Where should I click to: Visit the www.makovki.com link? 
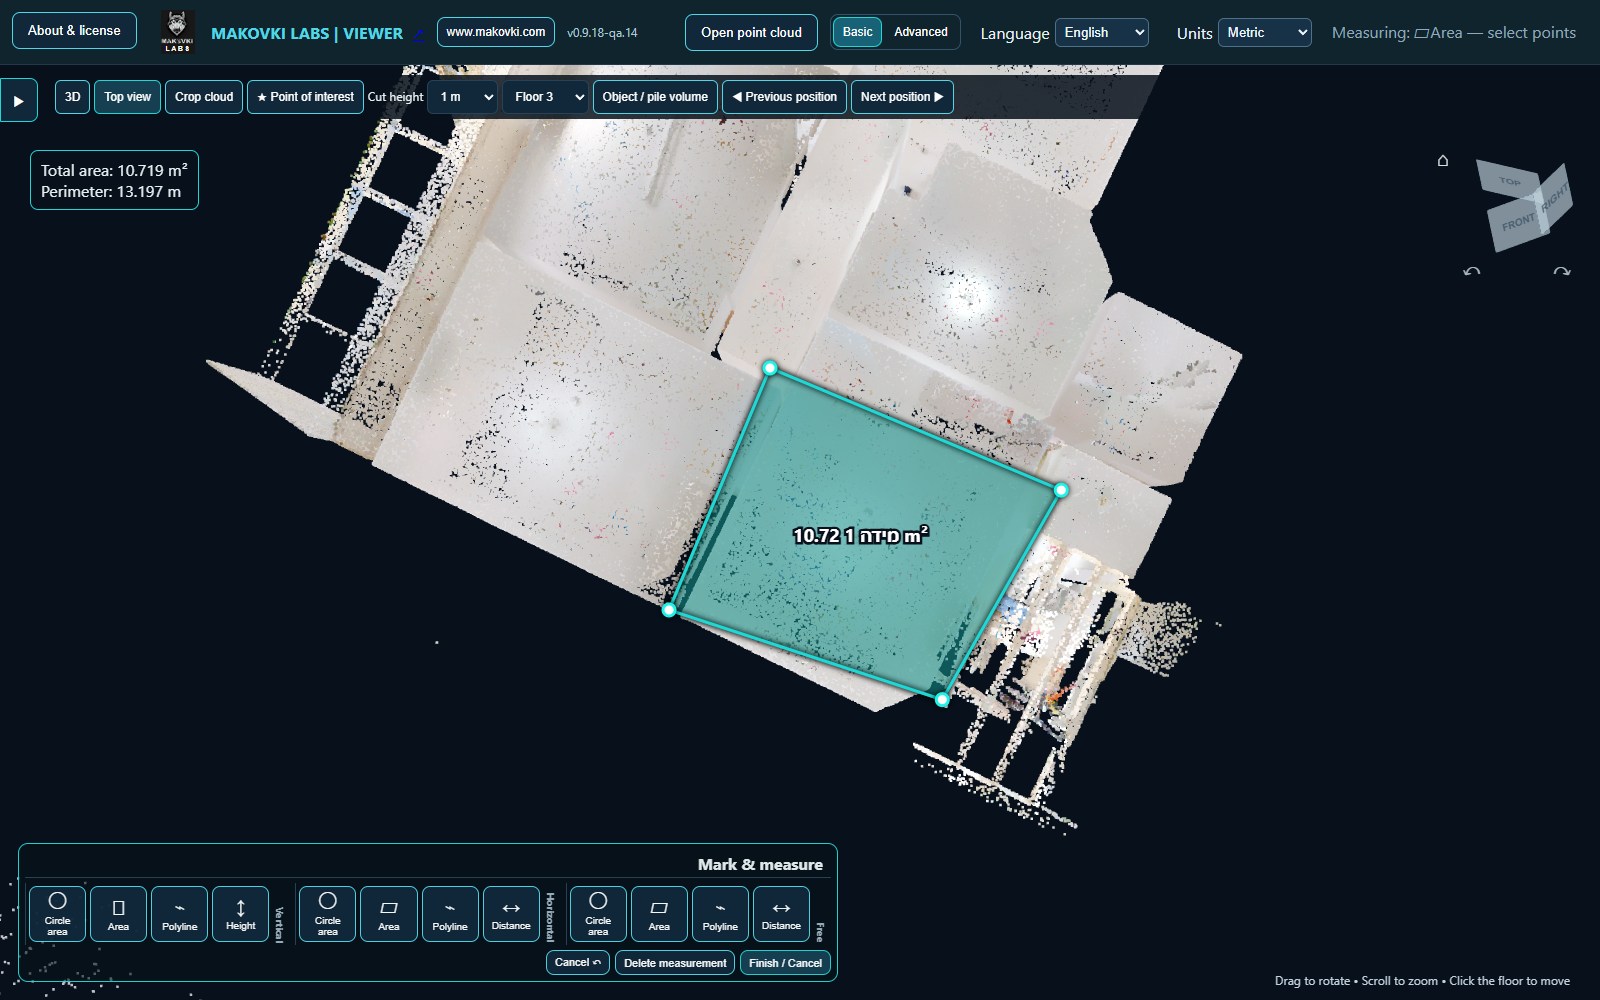pyautogui.click(x=496, y=32)
